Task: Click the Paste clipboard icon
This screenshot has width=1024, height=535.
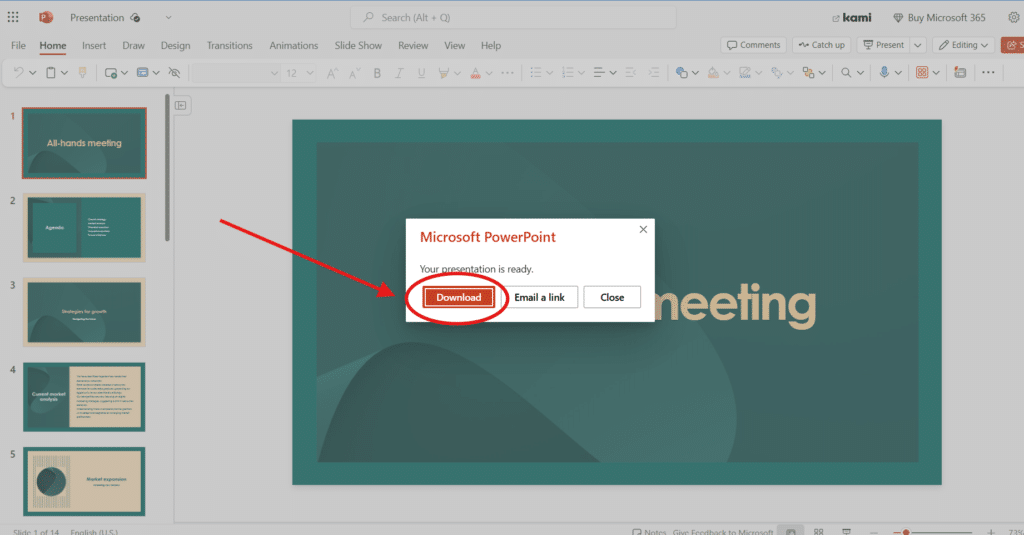Action: pyautogui.click(x=51, y=73)
